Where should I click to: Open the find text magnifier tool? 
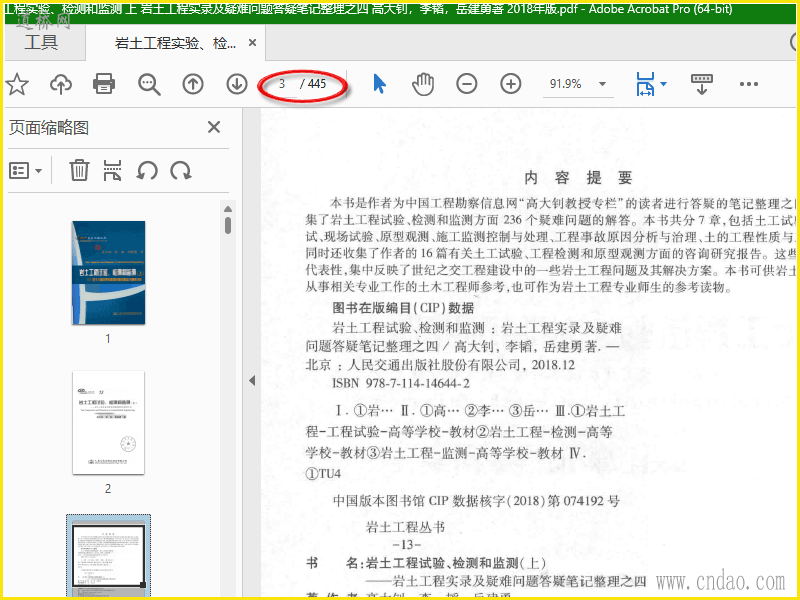(x=149, y=84)
